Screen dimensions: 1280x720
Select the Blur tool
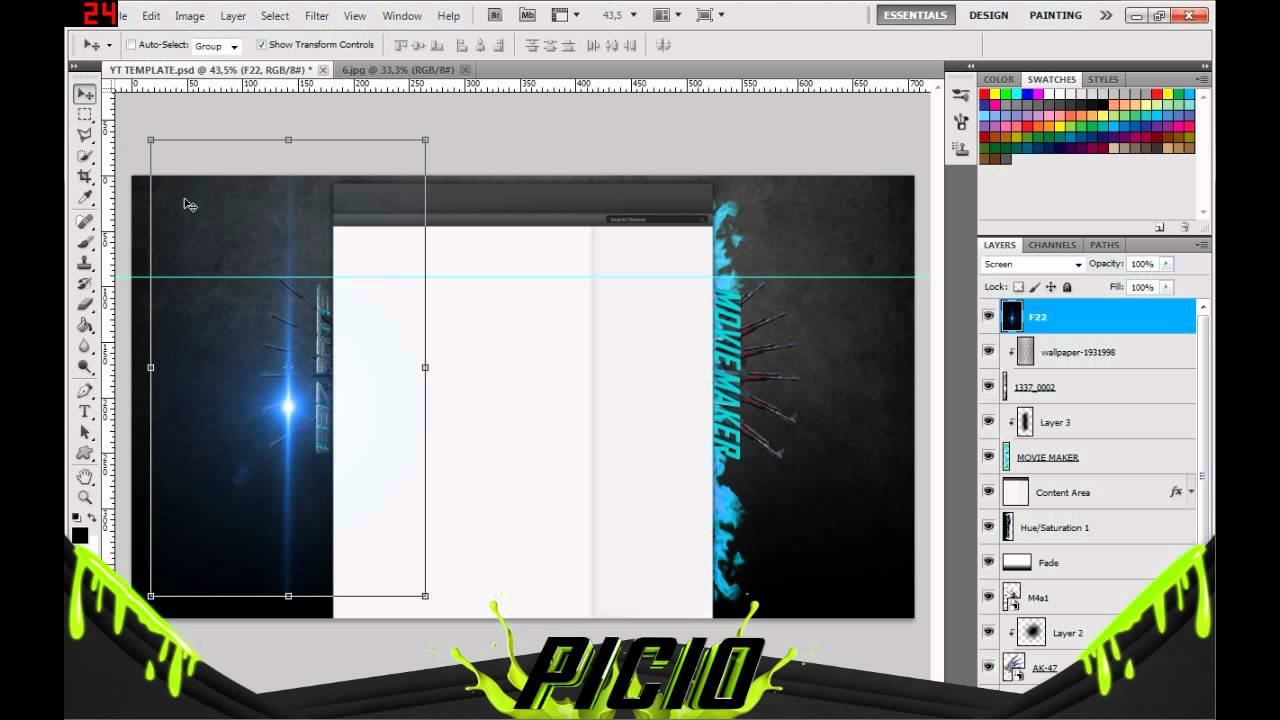[85, 347]
